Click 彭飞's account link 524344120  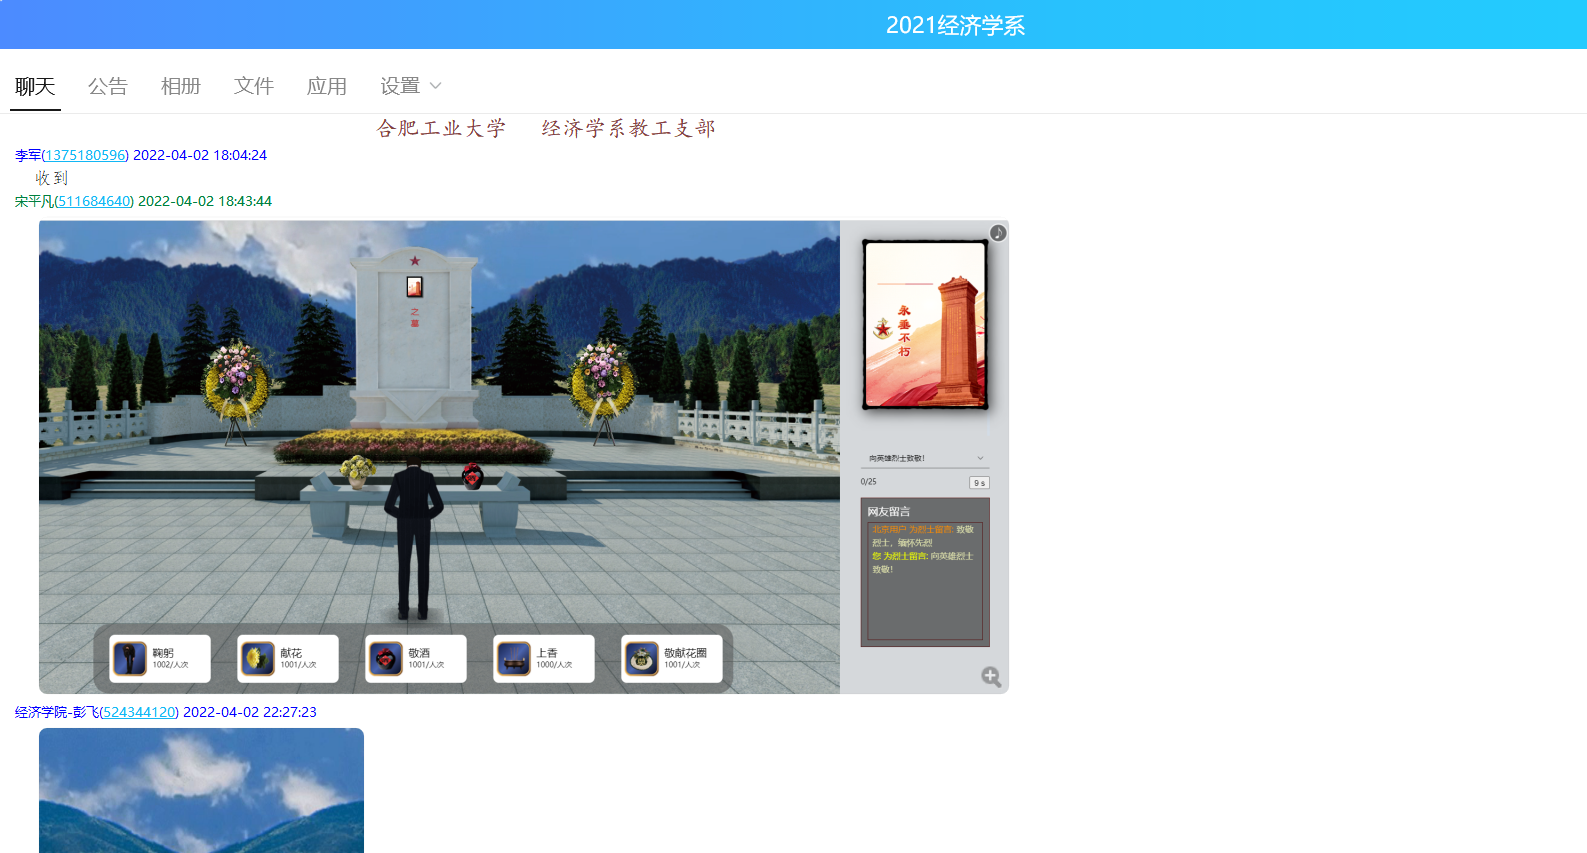pos(139,712)
